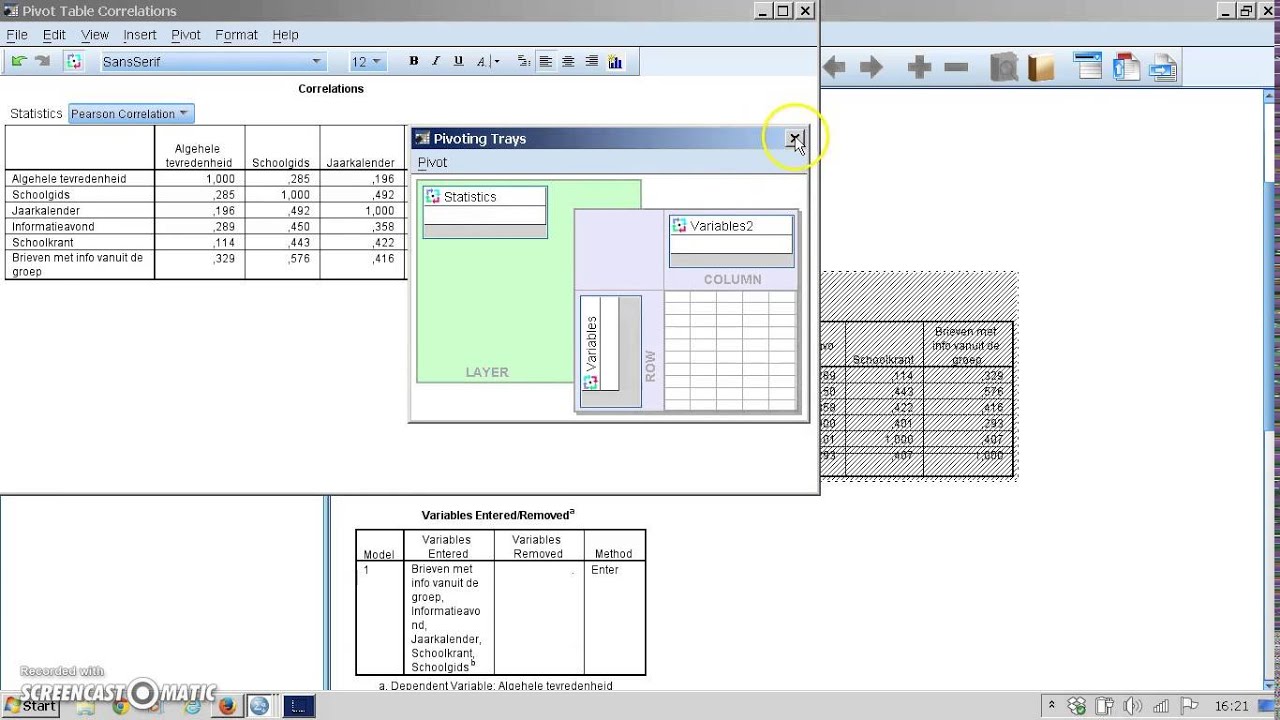This screenshot has height=720, width=1280.
Task: Open Pivot menu inside Pivoting Trays
Action: coord(432,162)
